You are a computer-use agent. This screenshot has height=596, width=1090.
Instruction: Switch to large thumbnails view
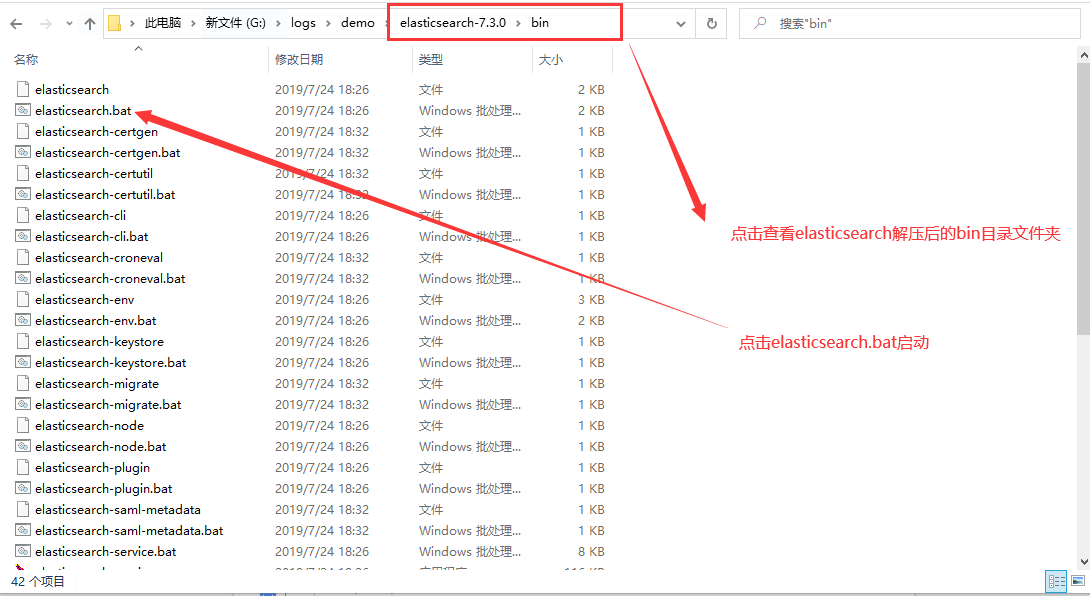[1078, 581]
